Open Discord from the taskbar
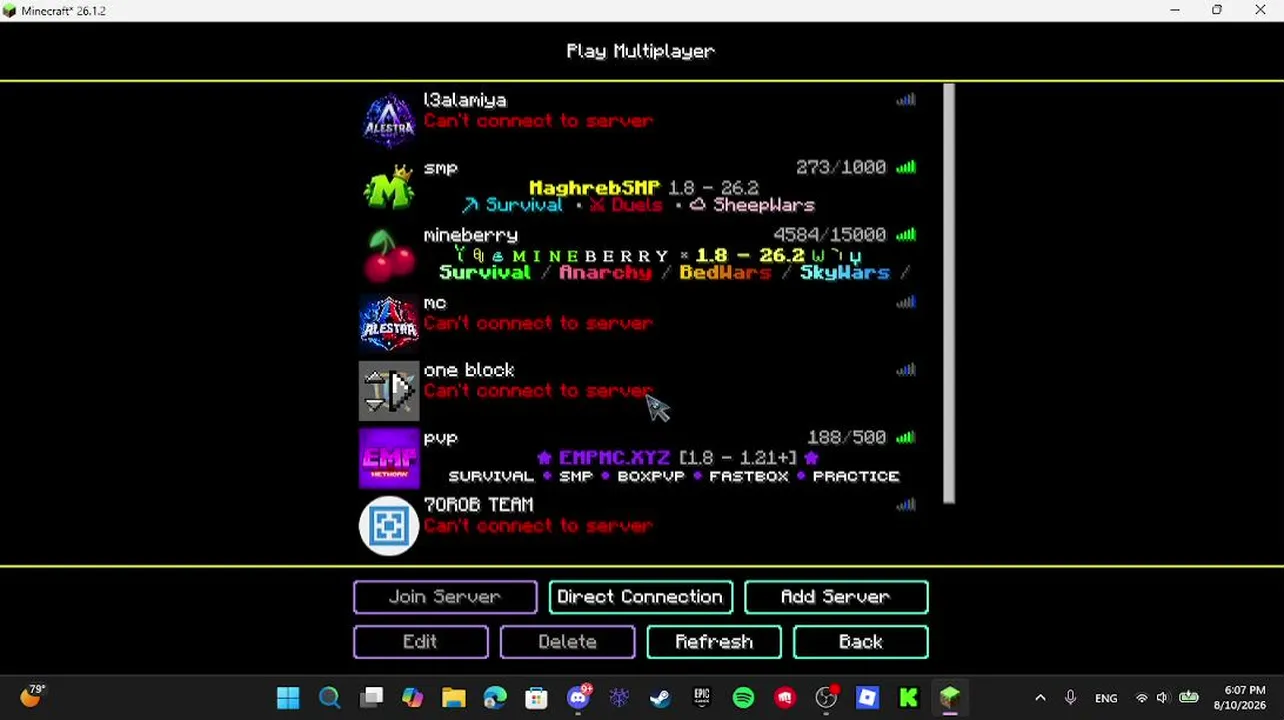 point(578,697)
